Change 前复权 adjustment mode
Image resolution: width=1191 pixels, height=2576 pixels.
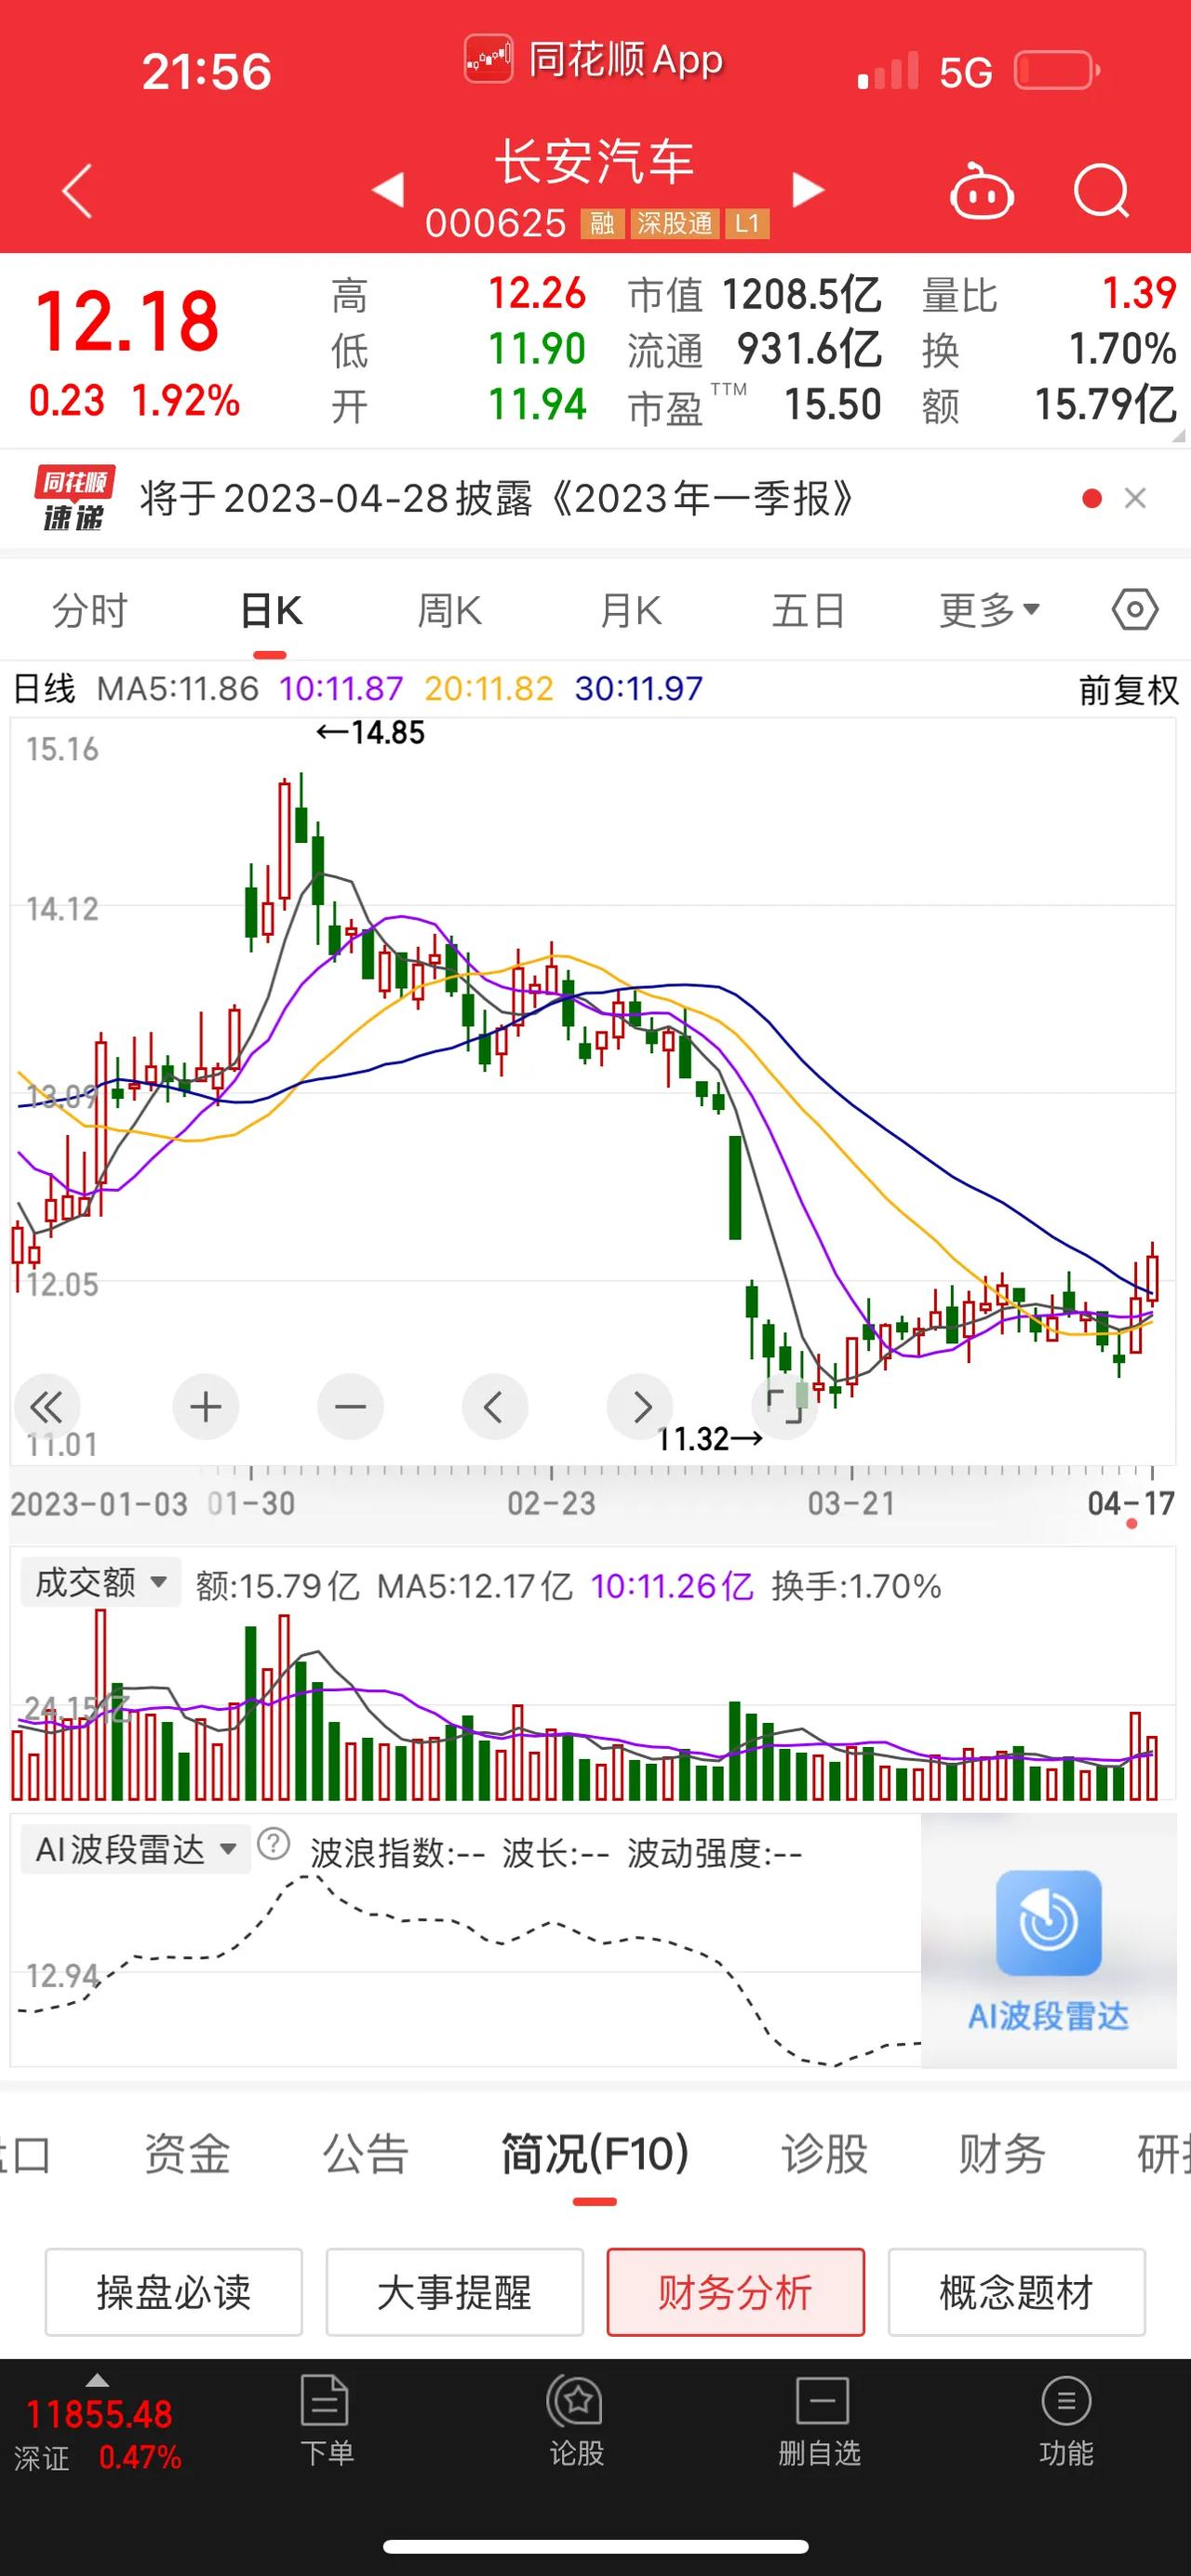pyautogui.click(x=1128, y=690)
